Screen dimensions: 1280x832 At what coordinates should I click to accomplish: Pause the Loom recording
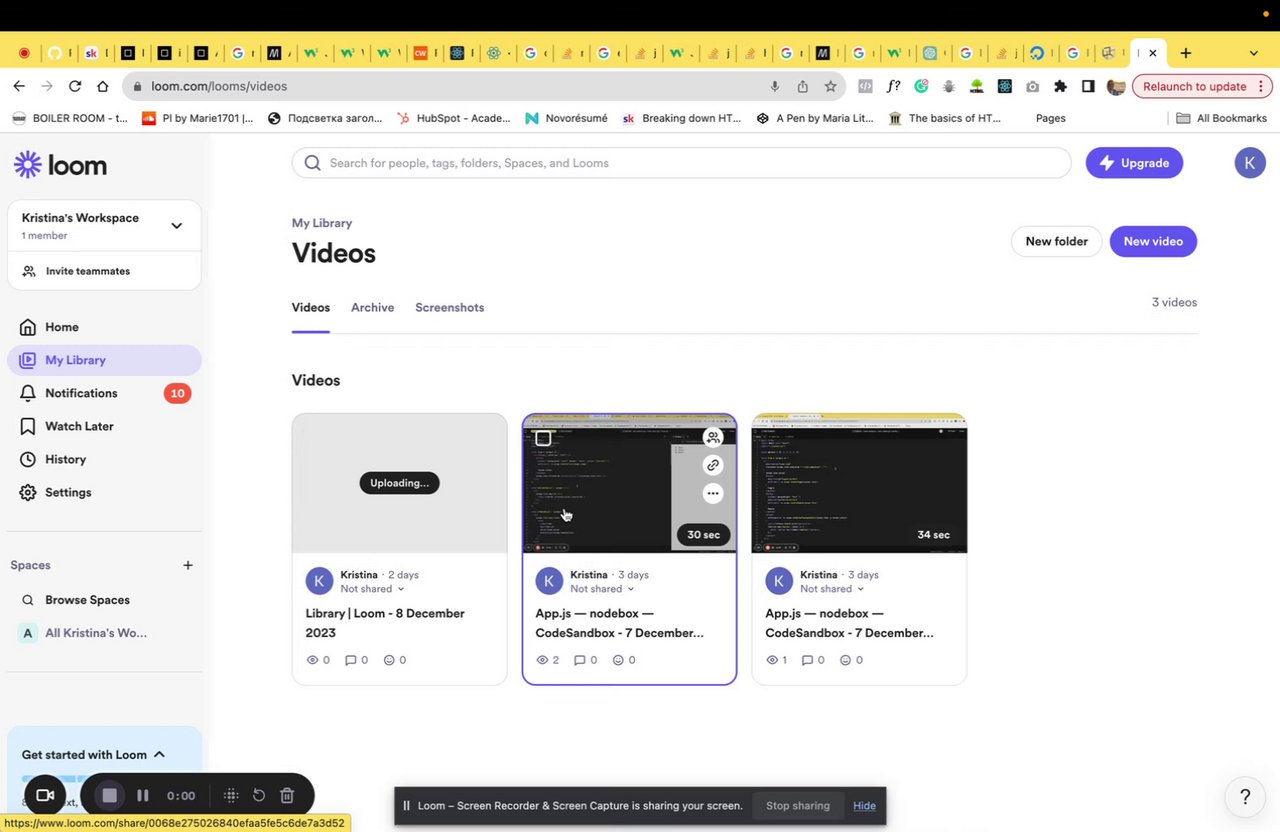143,796
